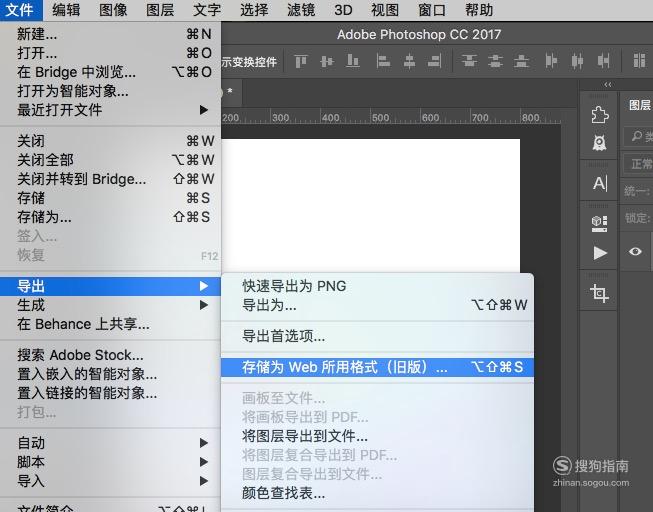The image size is (653, 512).
Task: Open the owl-shaped plugin panel icon
Action: [599, 143]
